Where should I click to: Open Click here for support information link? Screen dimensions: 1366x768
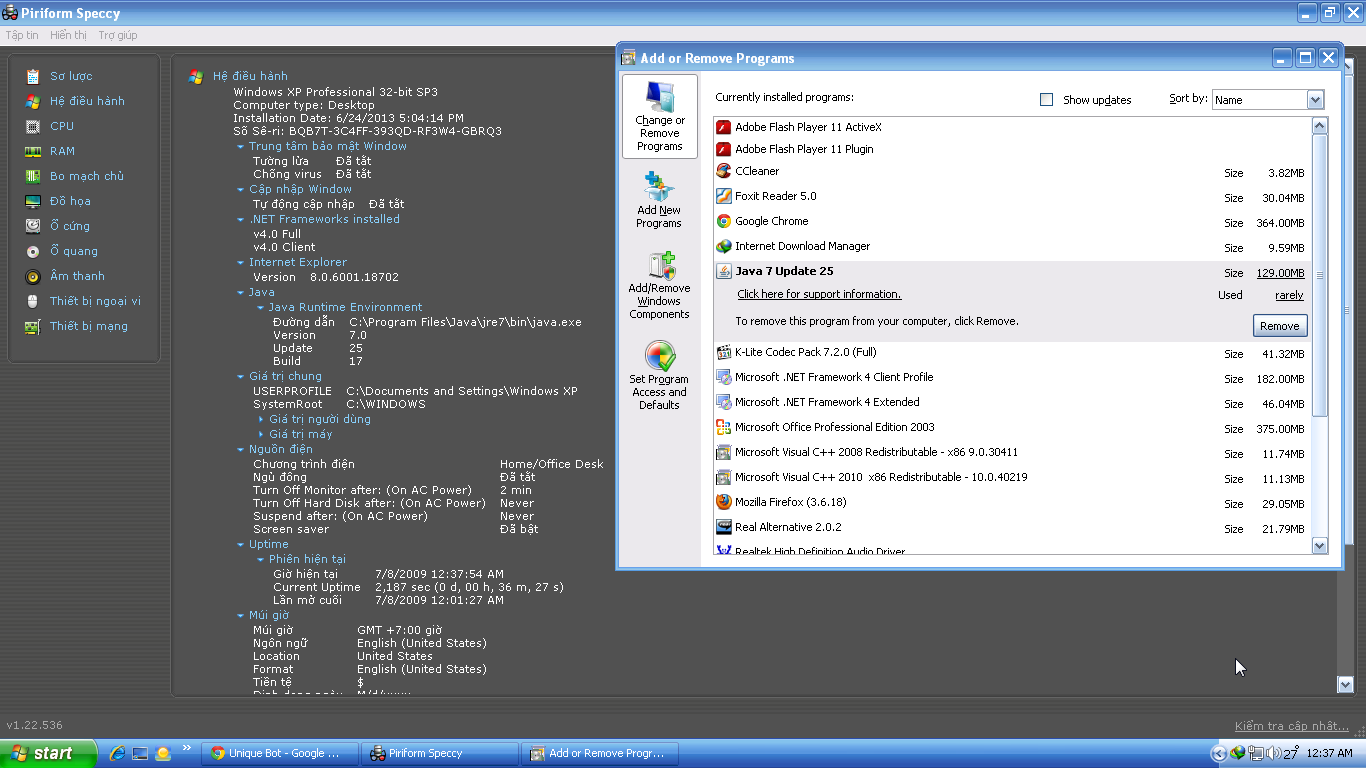[x=819, y=294]
